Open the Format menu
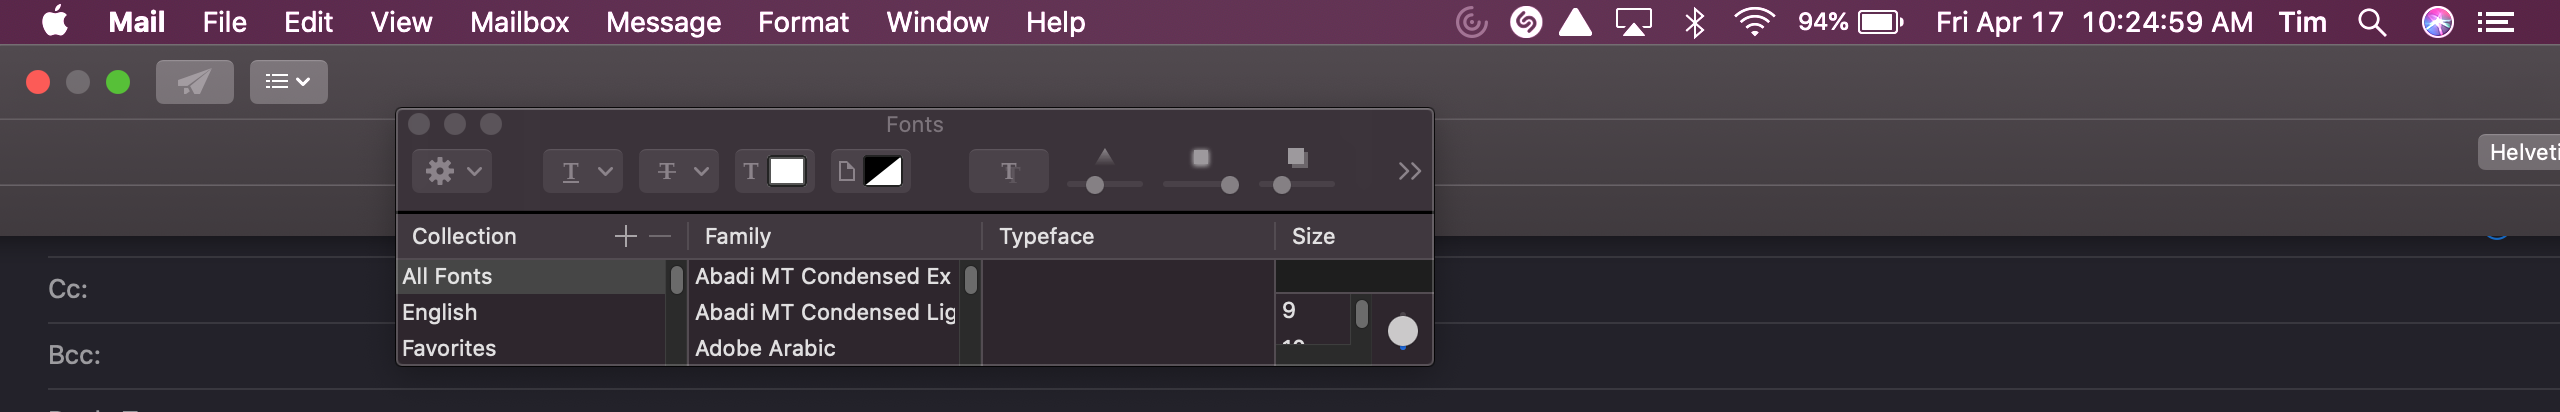Screen dimensions: 2560x412 [x=803, y=22]
